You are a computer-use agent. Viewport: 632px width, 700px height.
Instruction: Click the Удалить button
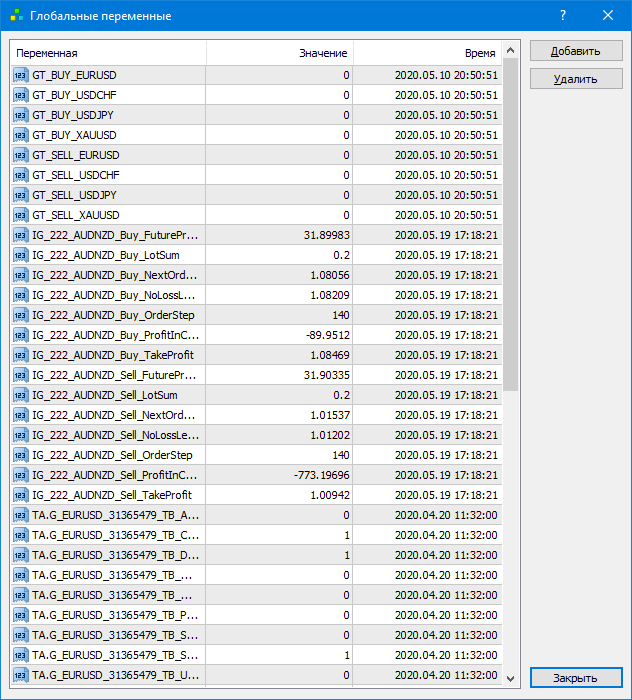(x=576, y=79)
